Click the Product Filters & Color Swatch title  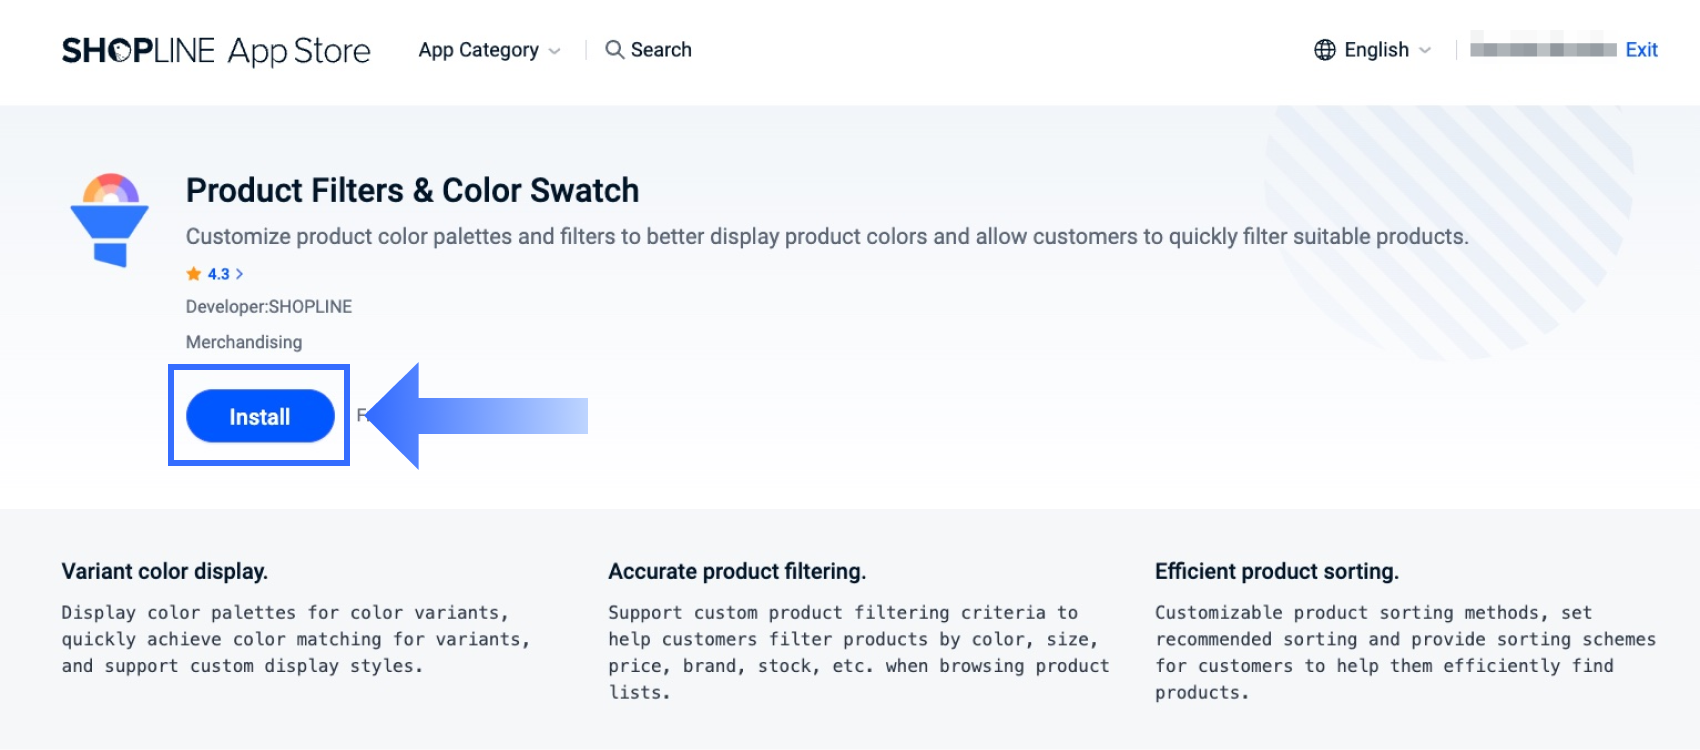coord(412,190)
